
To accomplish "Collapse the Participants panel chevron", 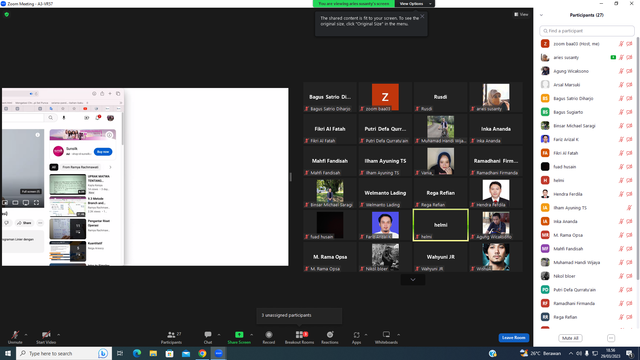I will (x=541, y=15).
